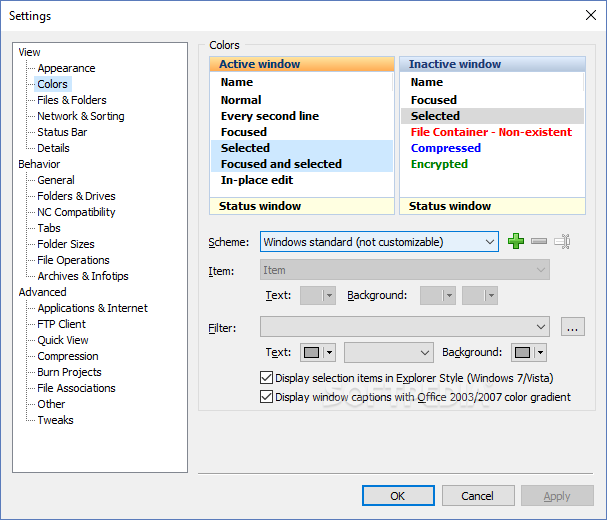The image size is (607, 520).
Task: Open the Scheme dropdown
Action: (379, 242)
